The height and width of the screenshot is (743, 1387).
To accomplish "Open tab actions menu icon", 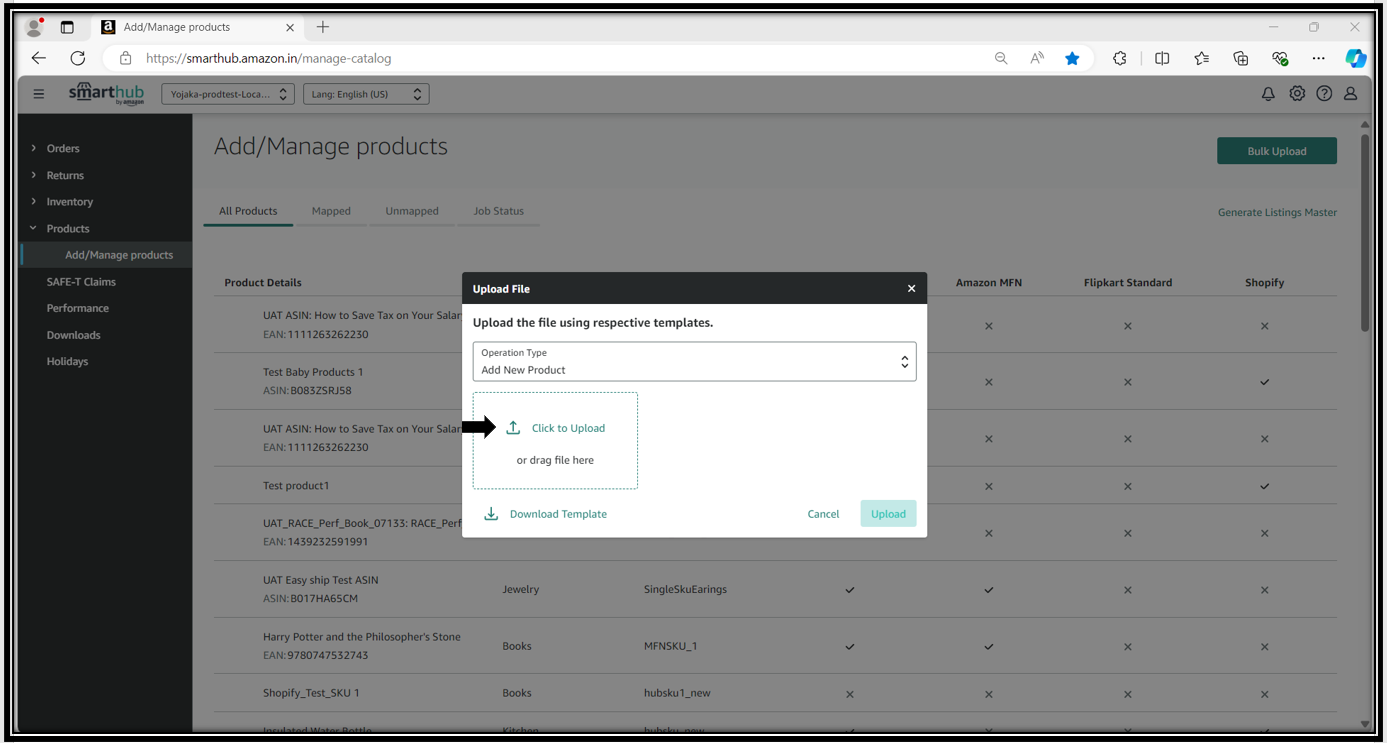I will tap(67, 27).
